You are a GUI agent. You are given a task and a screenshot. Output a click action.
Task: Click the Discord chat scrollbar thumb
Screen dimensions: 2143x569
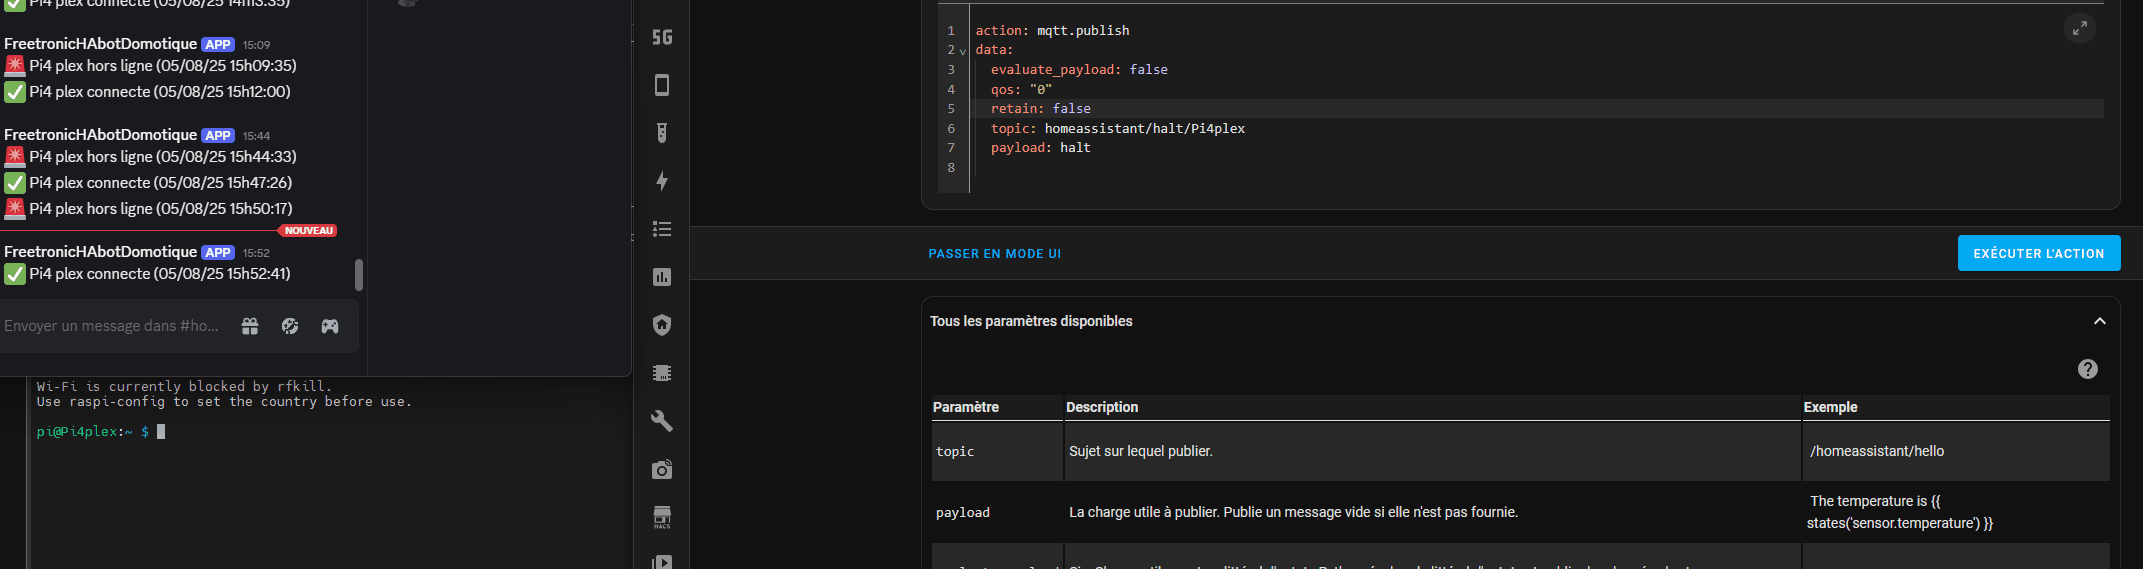tap(359, 275)
